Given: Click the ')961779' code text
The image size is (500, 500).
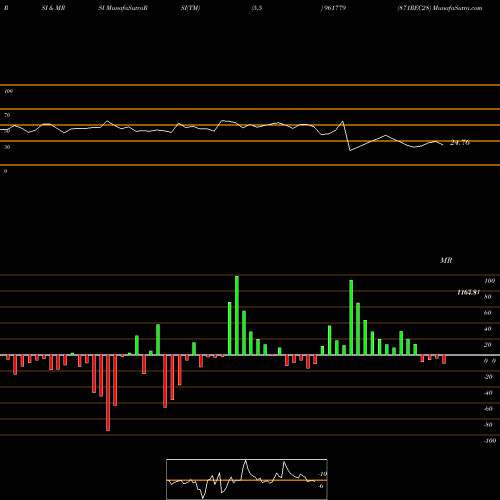Looking at the screenshot, I should coord(333,8).
